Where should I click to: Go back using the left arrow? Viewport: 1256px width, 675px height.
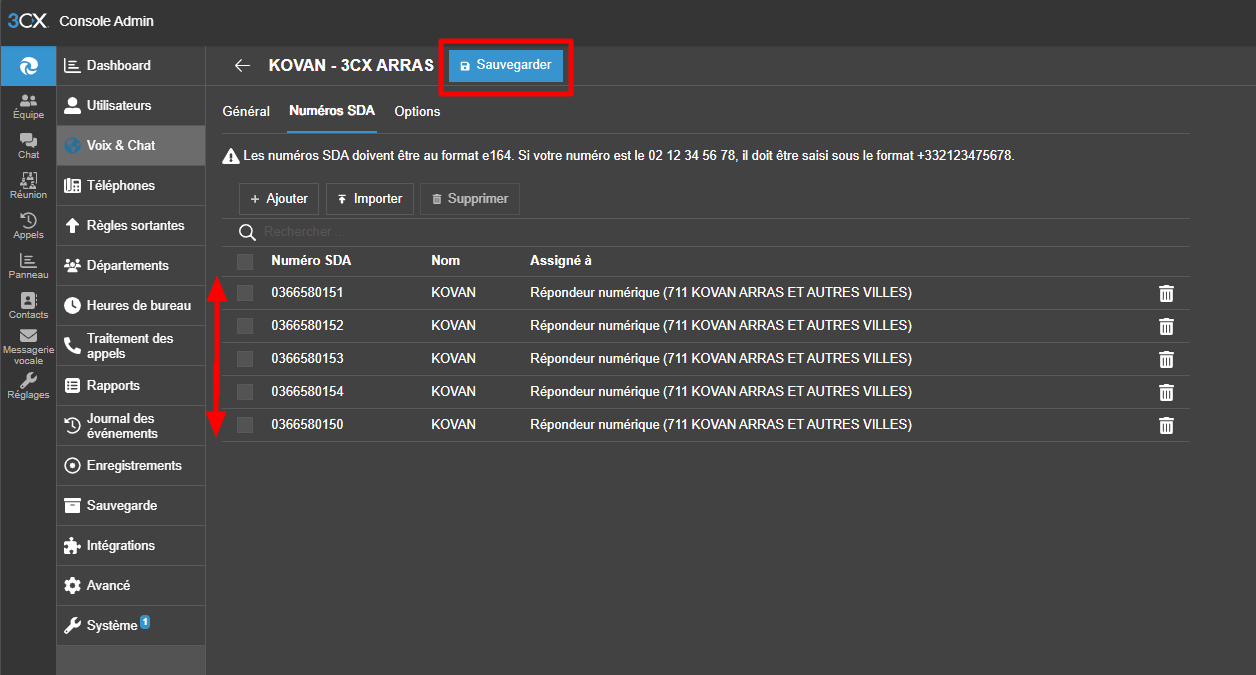[242, 66]
